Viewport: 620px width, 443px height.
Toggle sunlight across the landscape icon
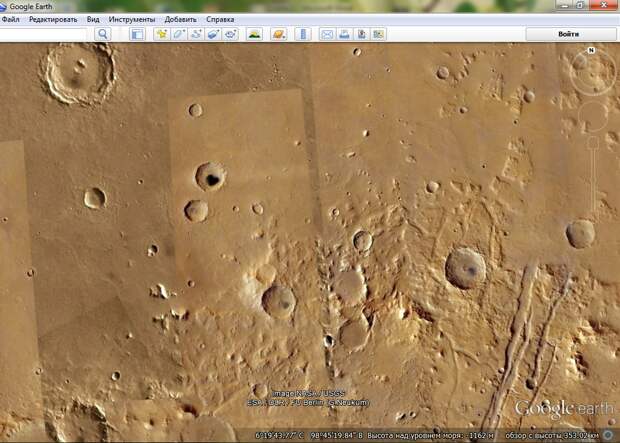pos(255,34)
